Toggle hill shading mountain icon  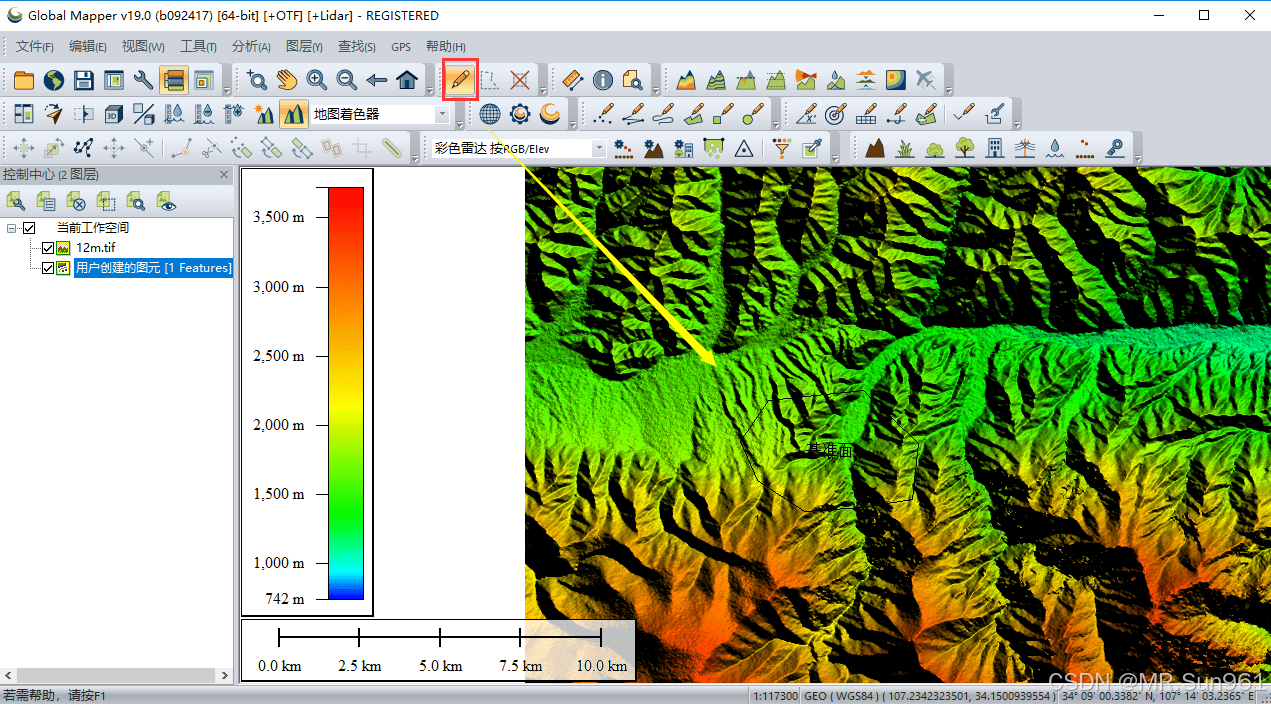[x=293, y=114]
